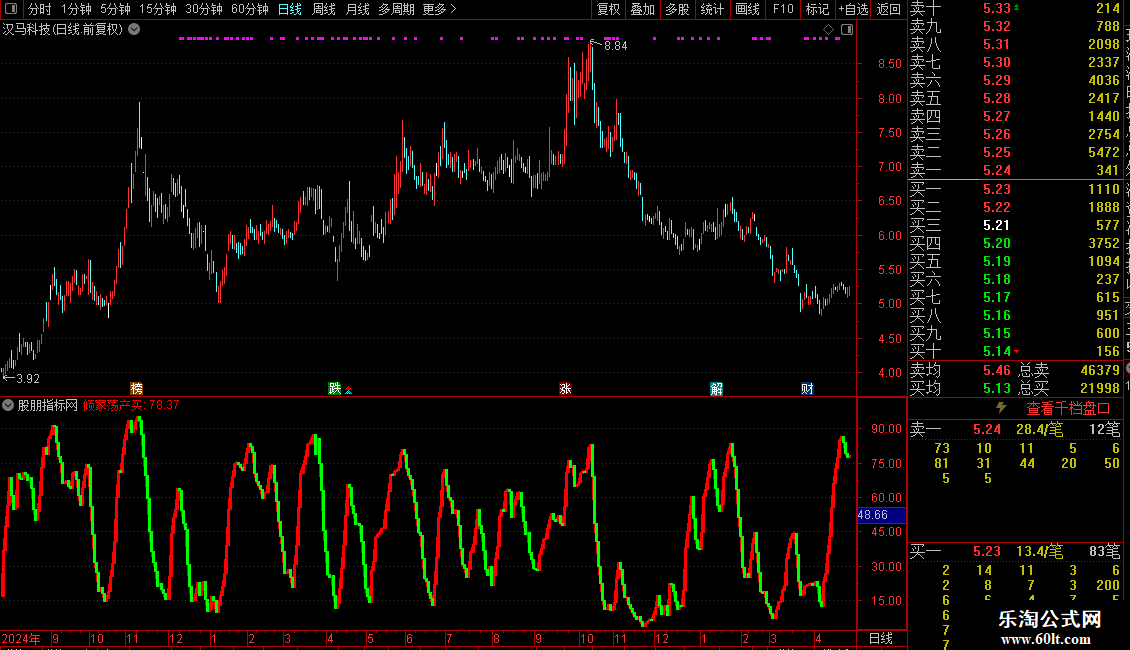The width and height of the screenshot is (1130, 650).
Task: Select the 买十 bid row at 5.14
Action: point(1015,351)
